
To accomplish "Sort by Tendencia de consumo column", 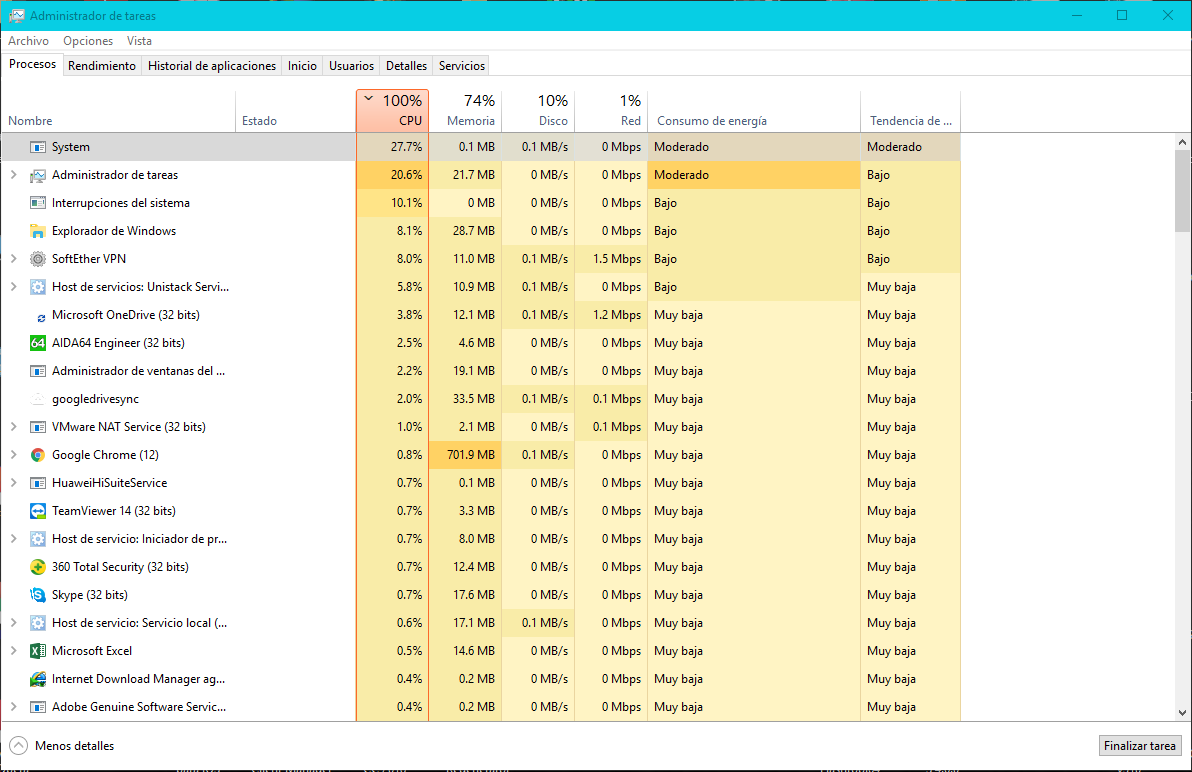I will tap(911, 111).
